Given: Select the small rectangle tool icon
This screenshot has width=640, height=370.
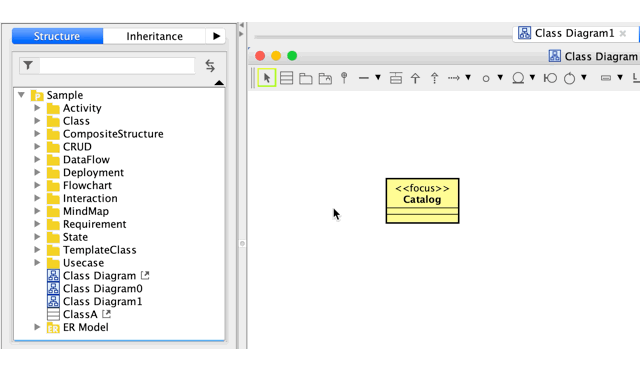Looking at the screenshot, I should [606, 78].
